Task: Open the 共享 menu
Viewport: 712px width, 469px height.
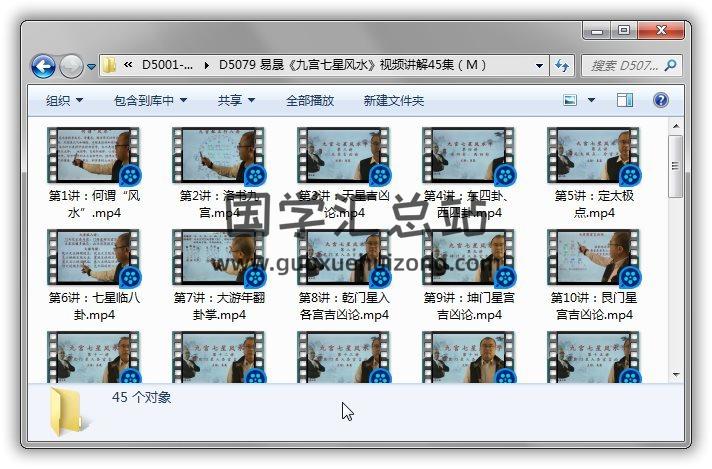Action: coord(236,101)
